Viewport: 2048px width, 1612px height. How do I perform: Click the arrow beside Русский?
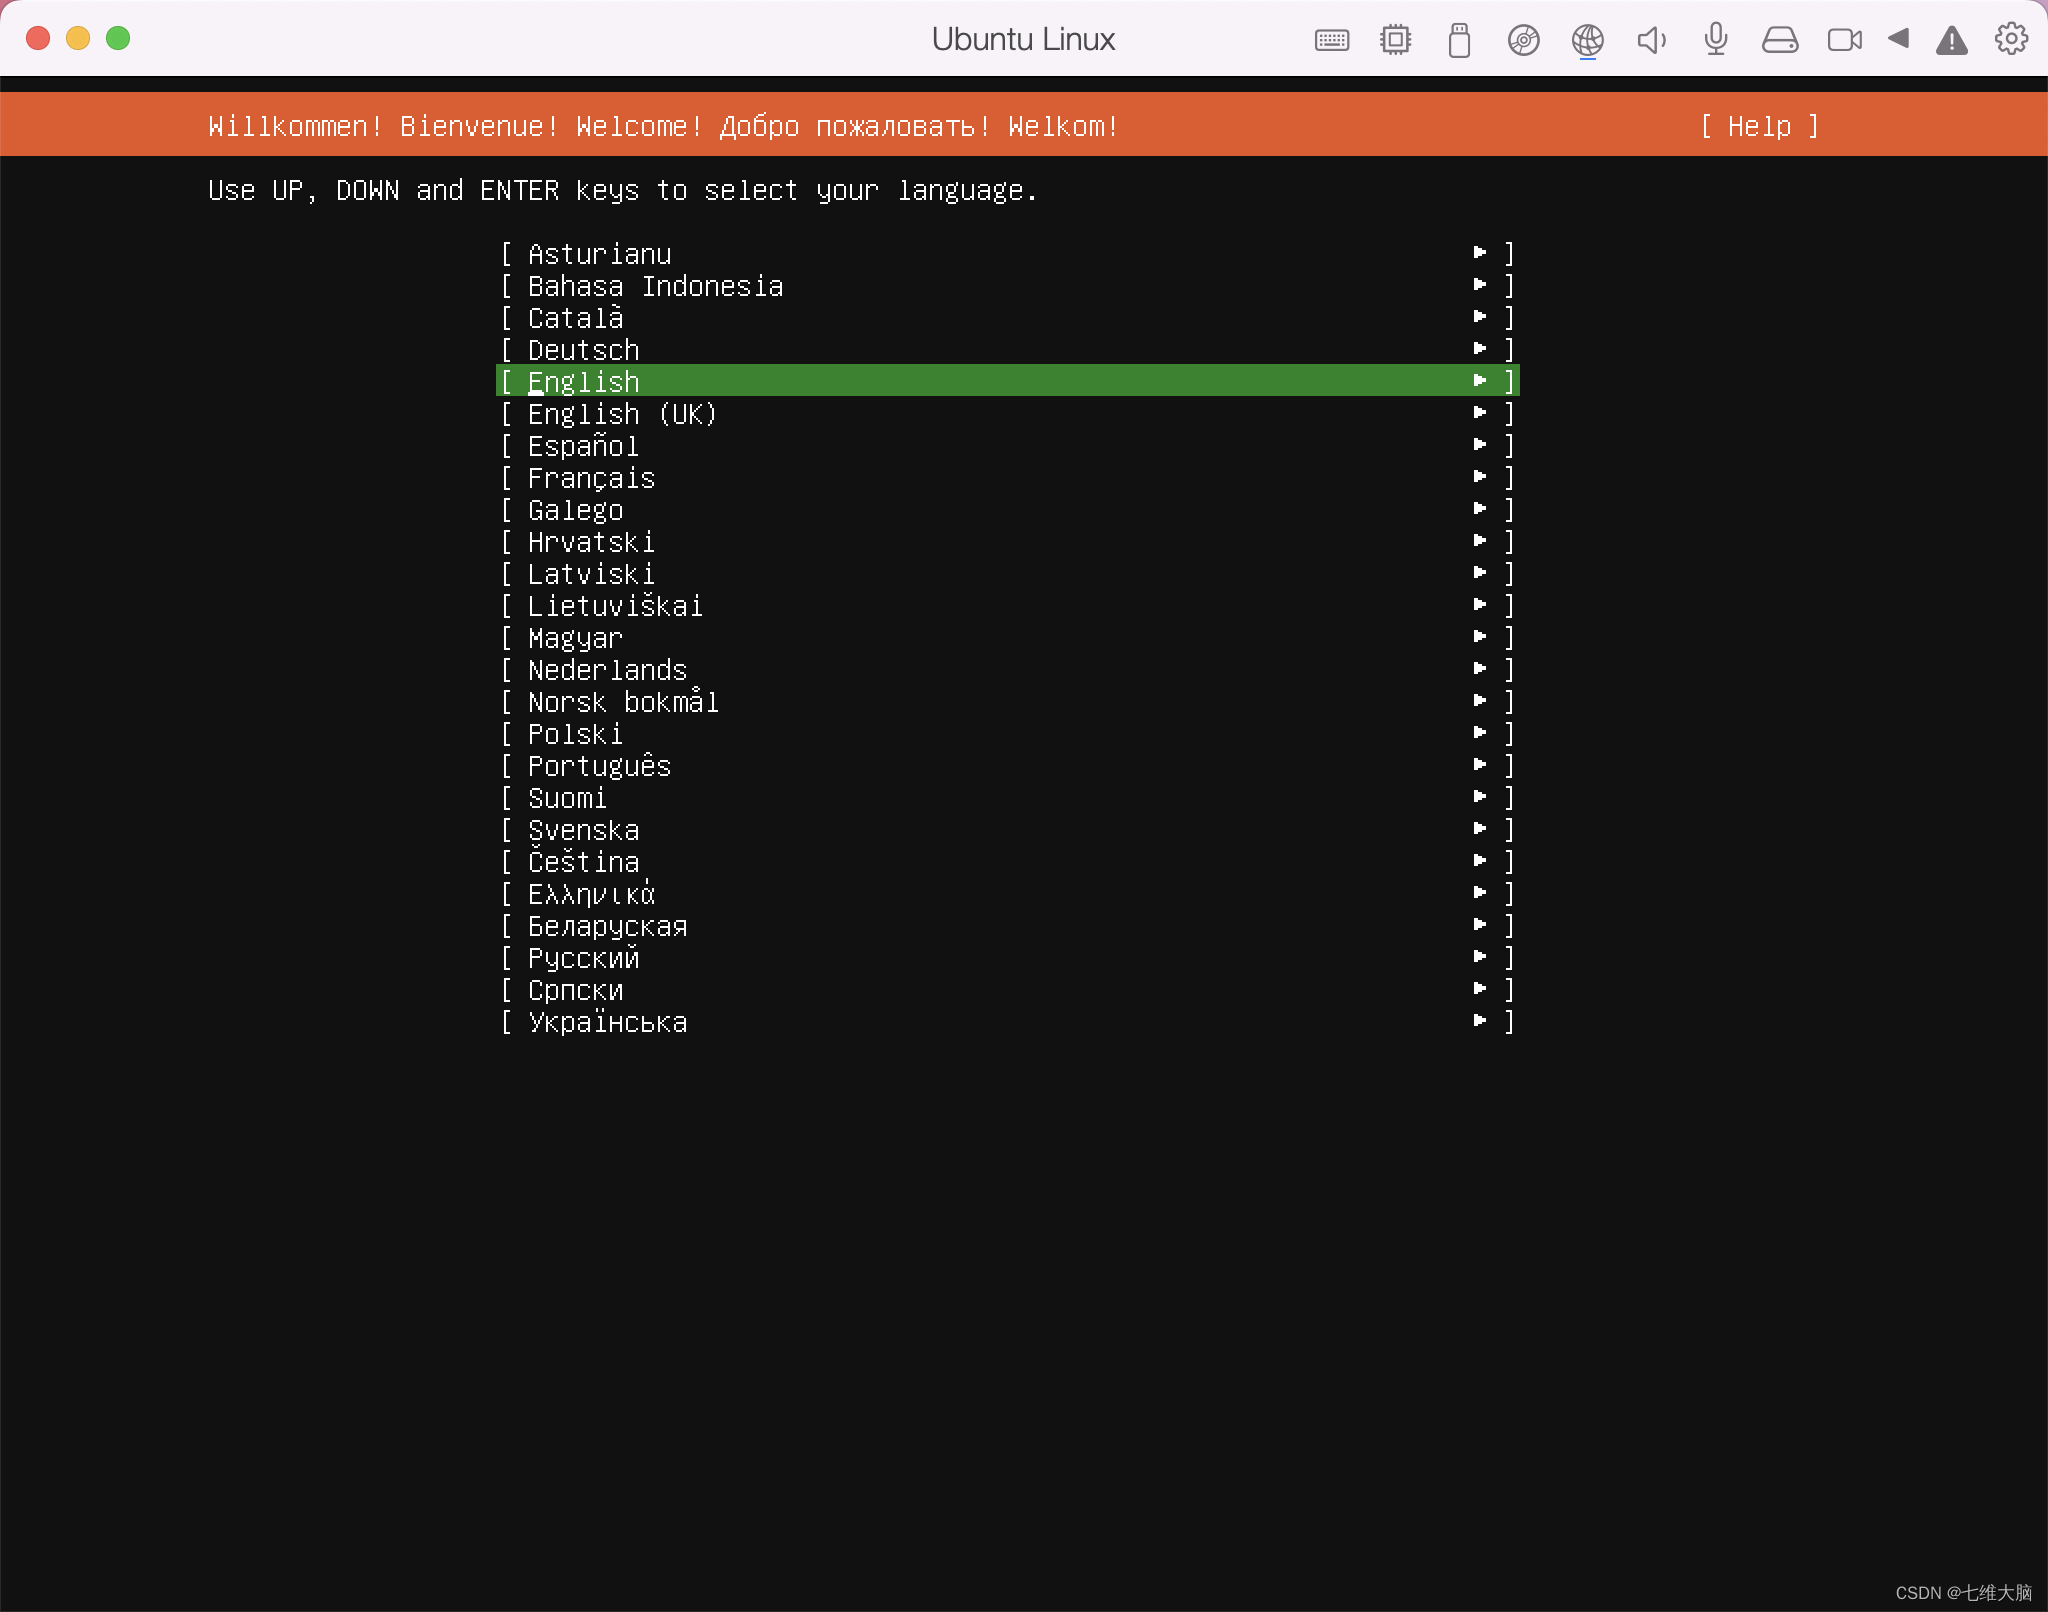(x=1480, y=956)
